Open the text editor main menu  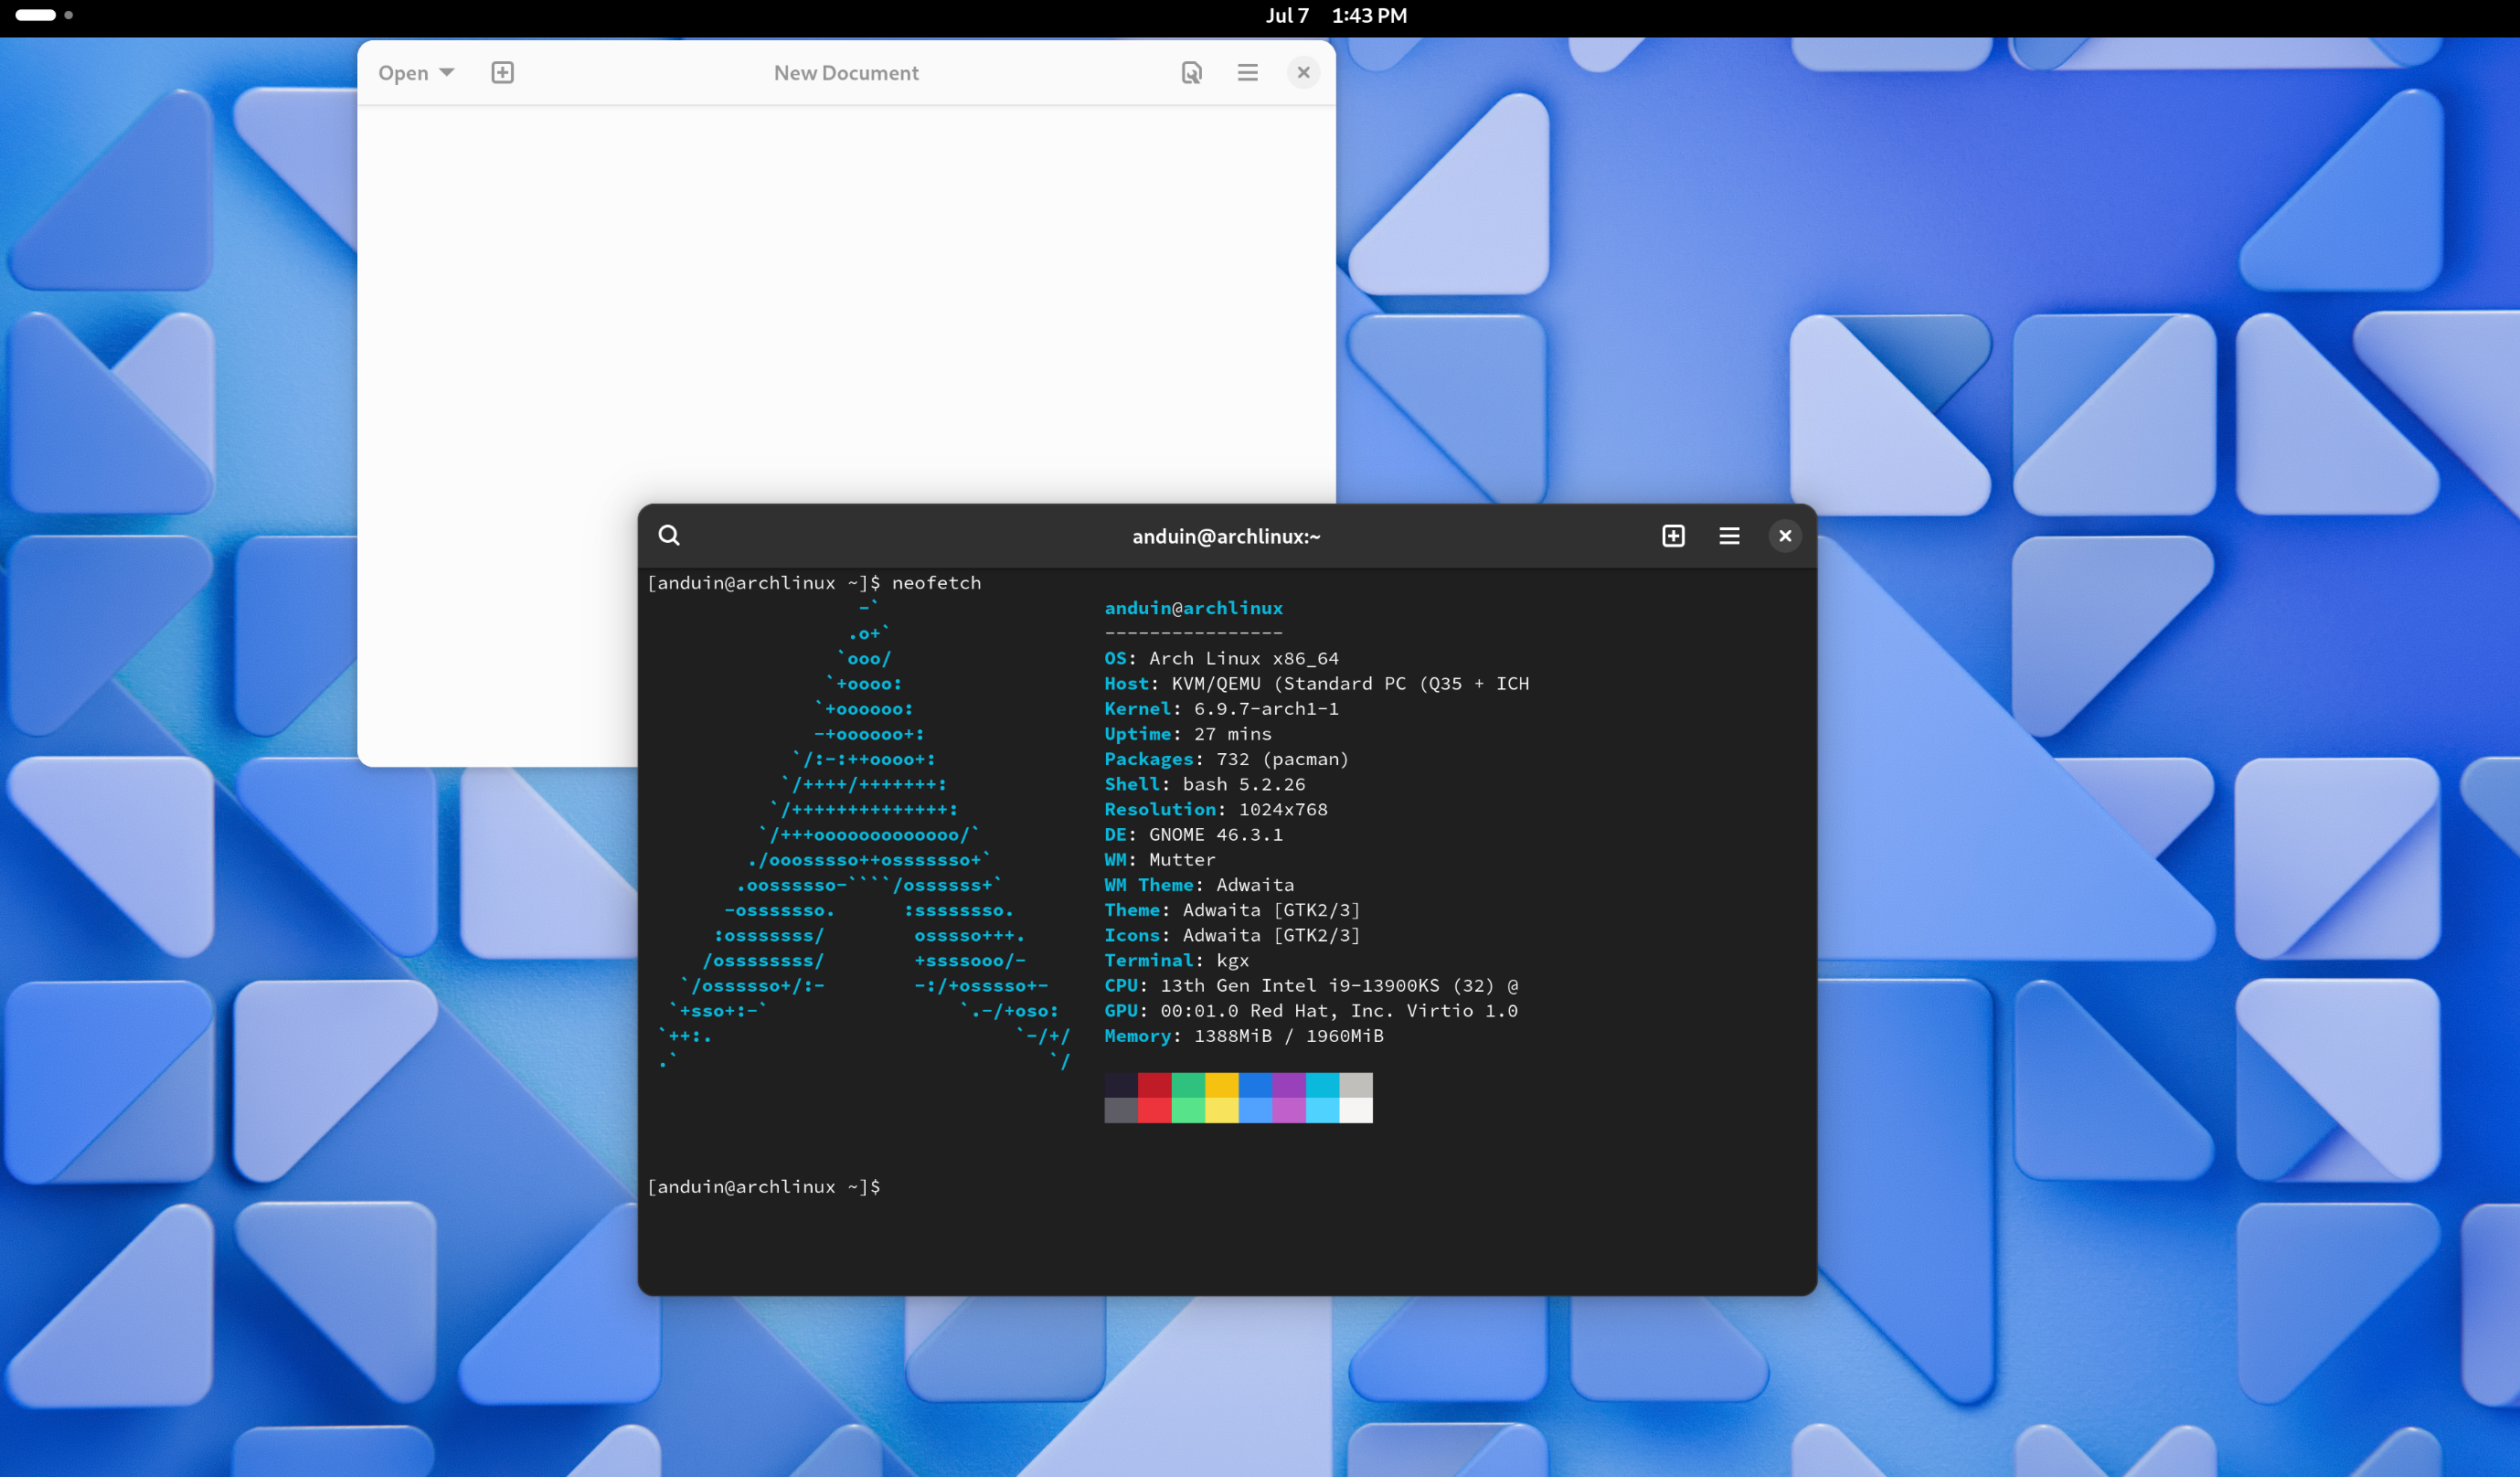click(x=1247, y=72)
